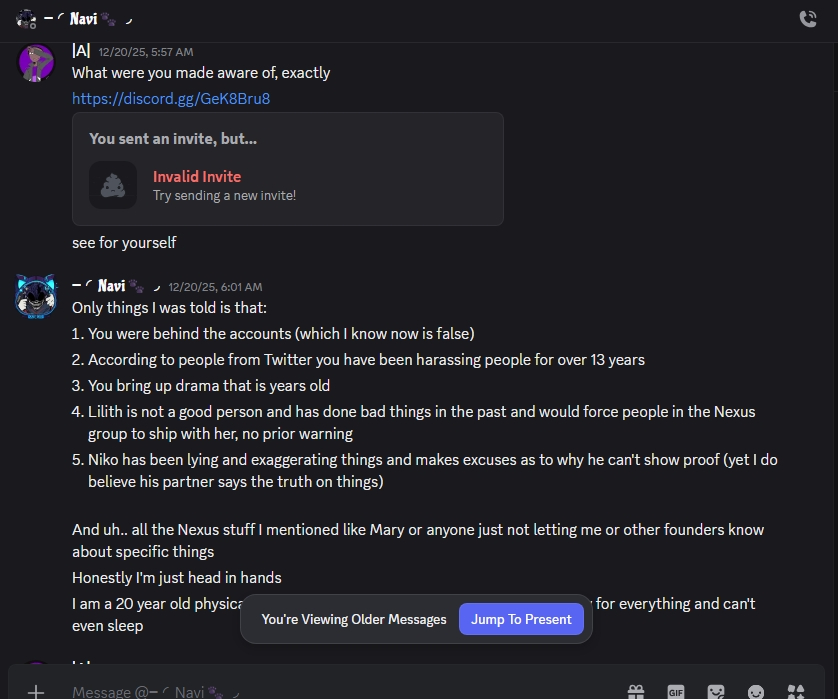Click Navi's avatar beside the 6:01 AM message

(36, 296)
